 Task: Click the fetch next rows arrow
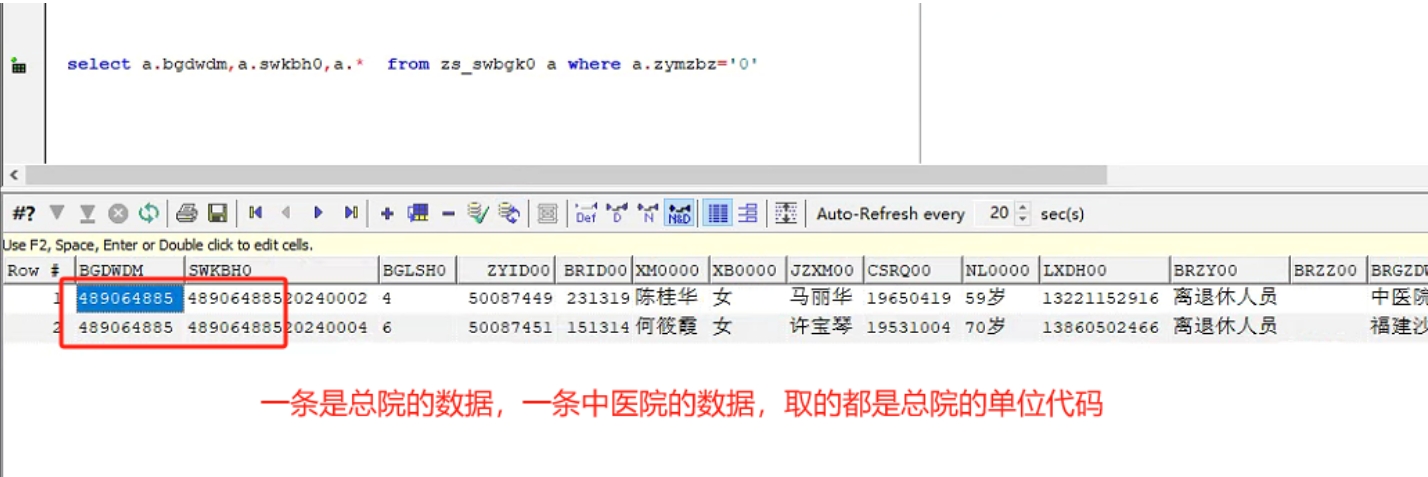point(57,213)
